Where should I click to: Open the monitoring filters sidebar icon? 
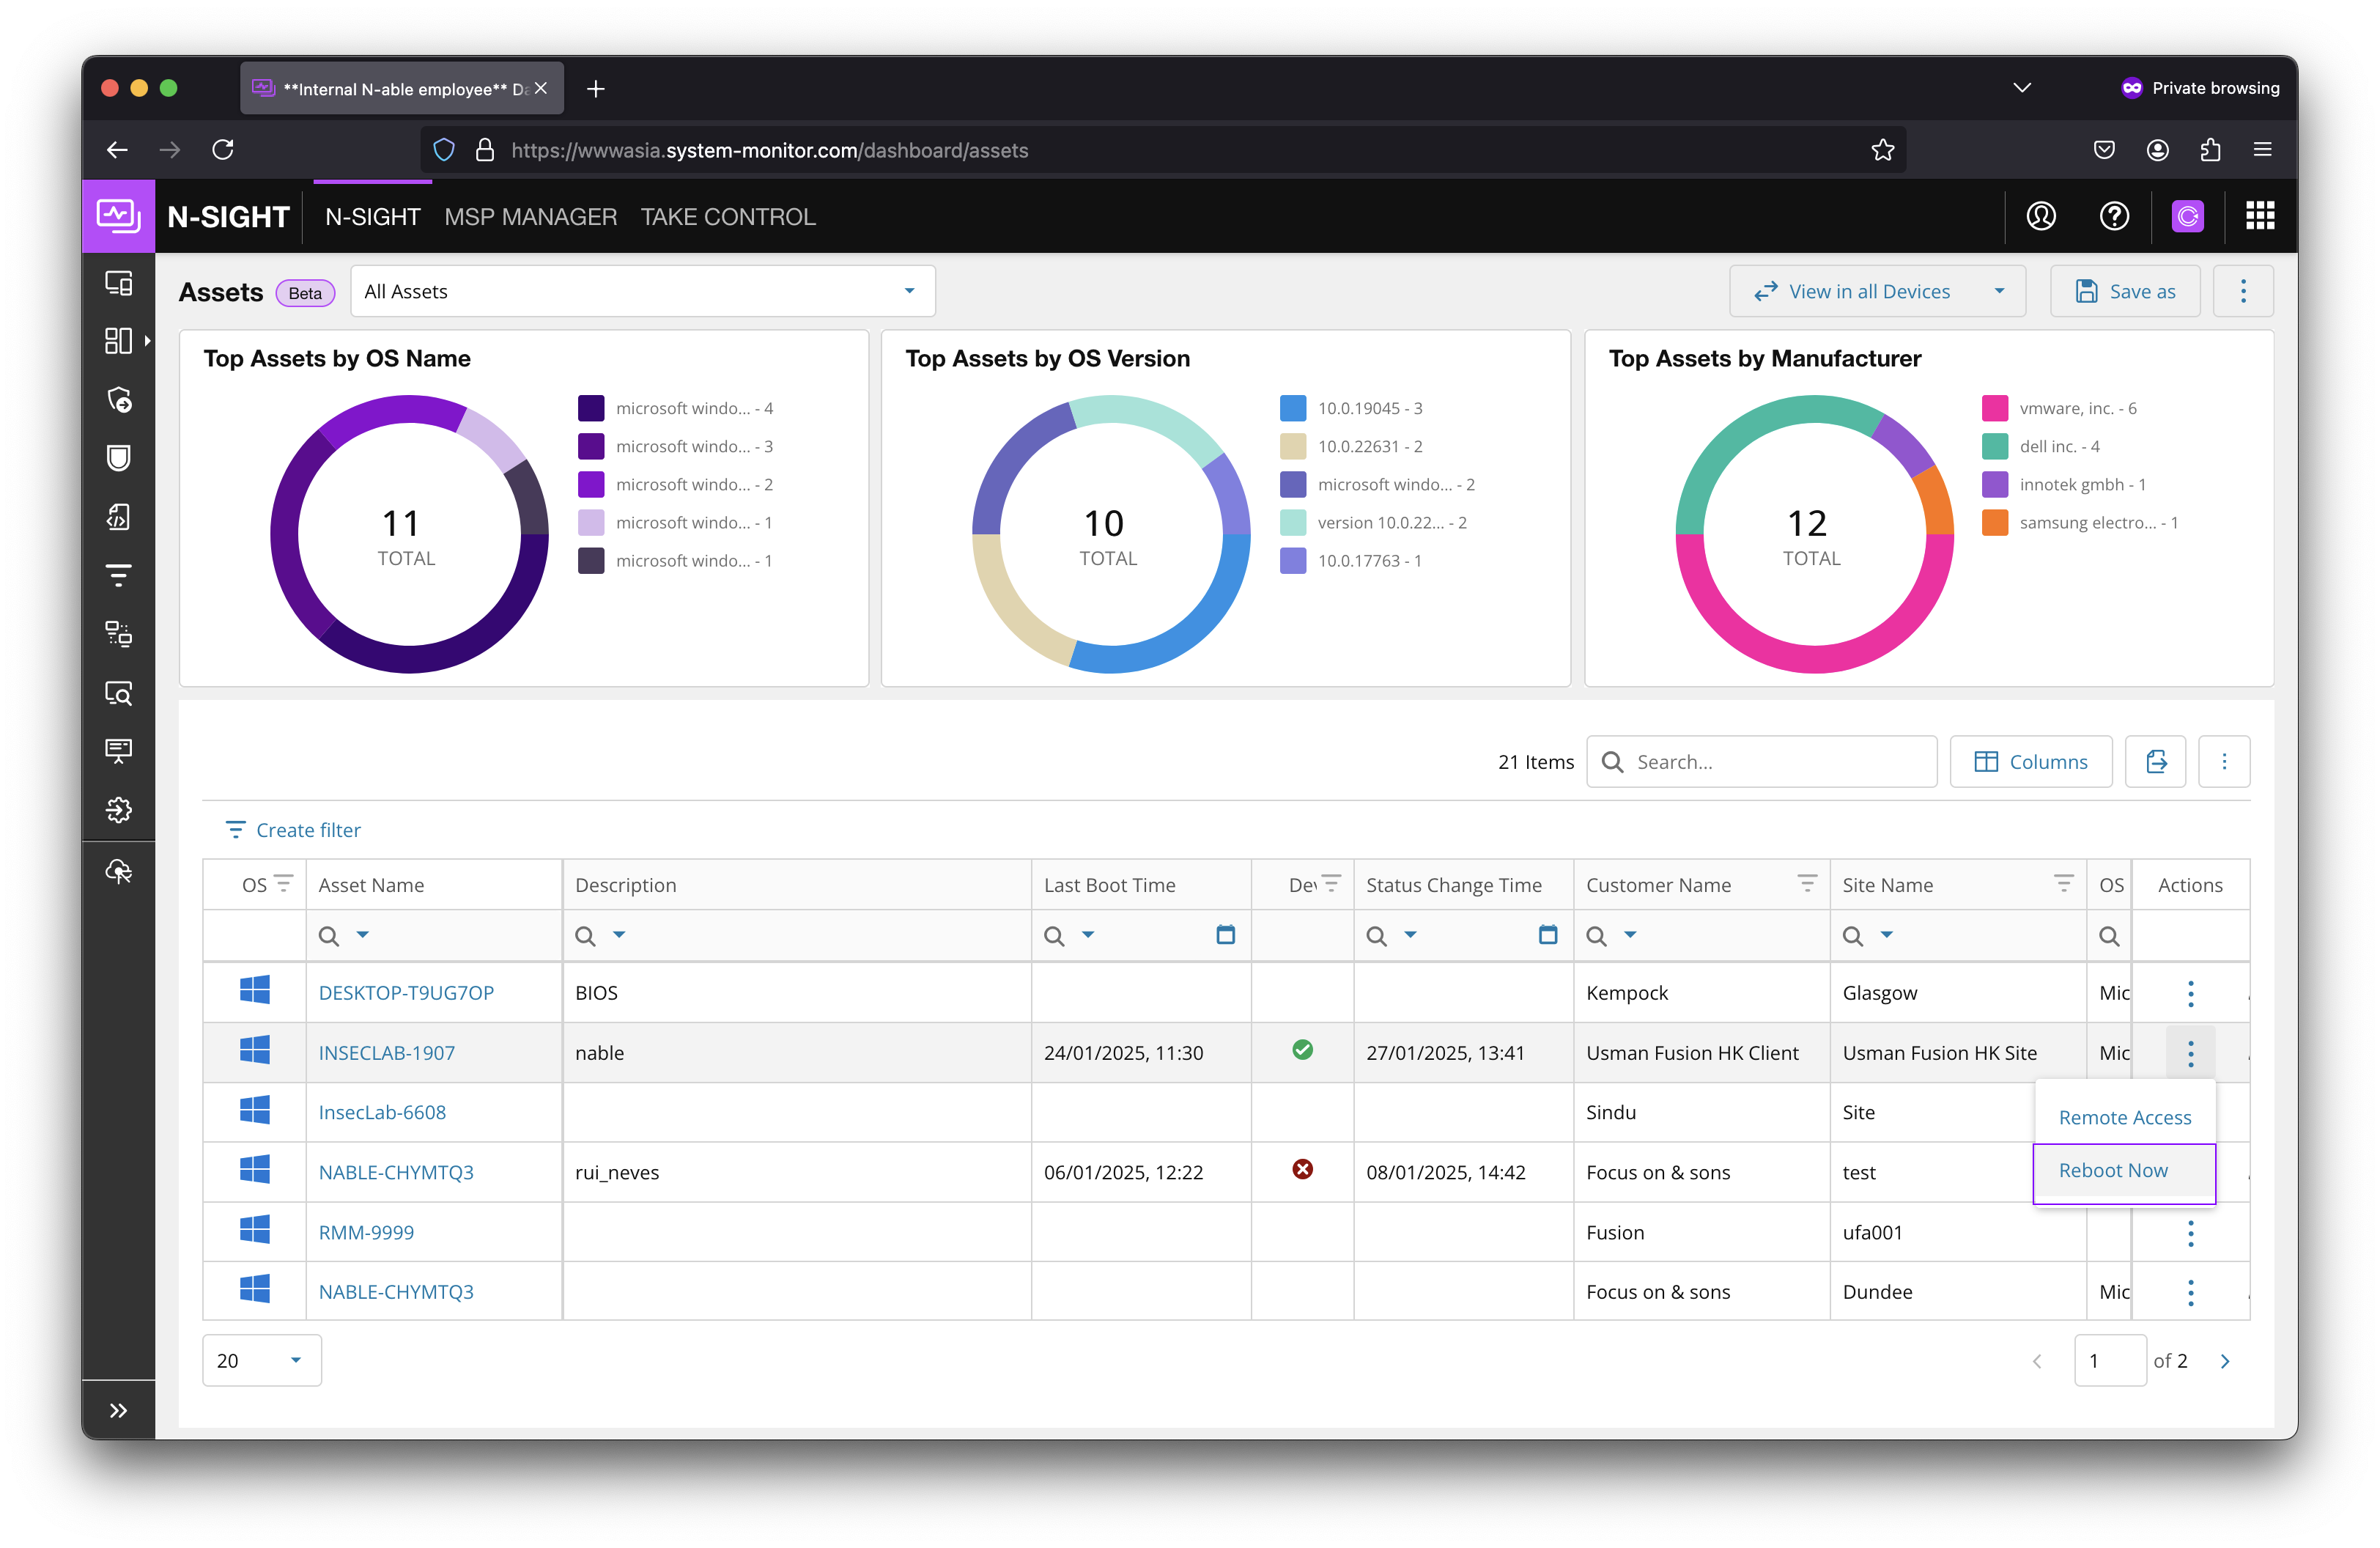(119, 574)
